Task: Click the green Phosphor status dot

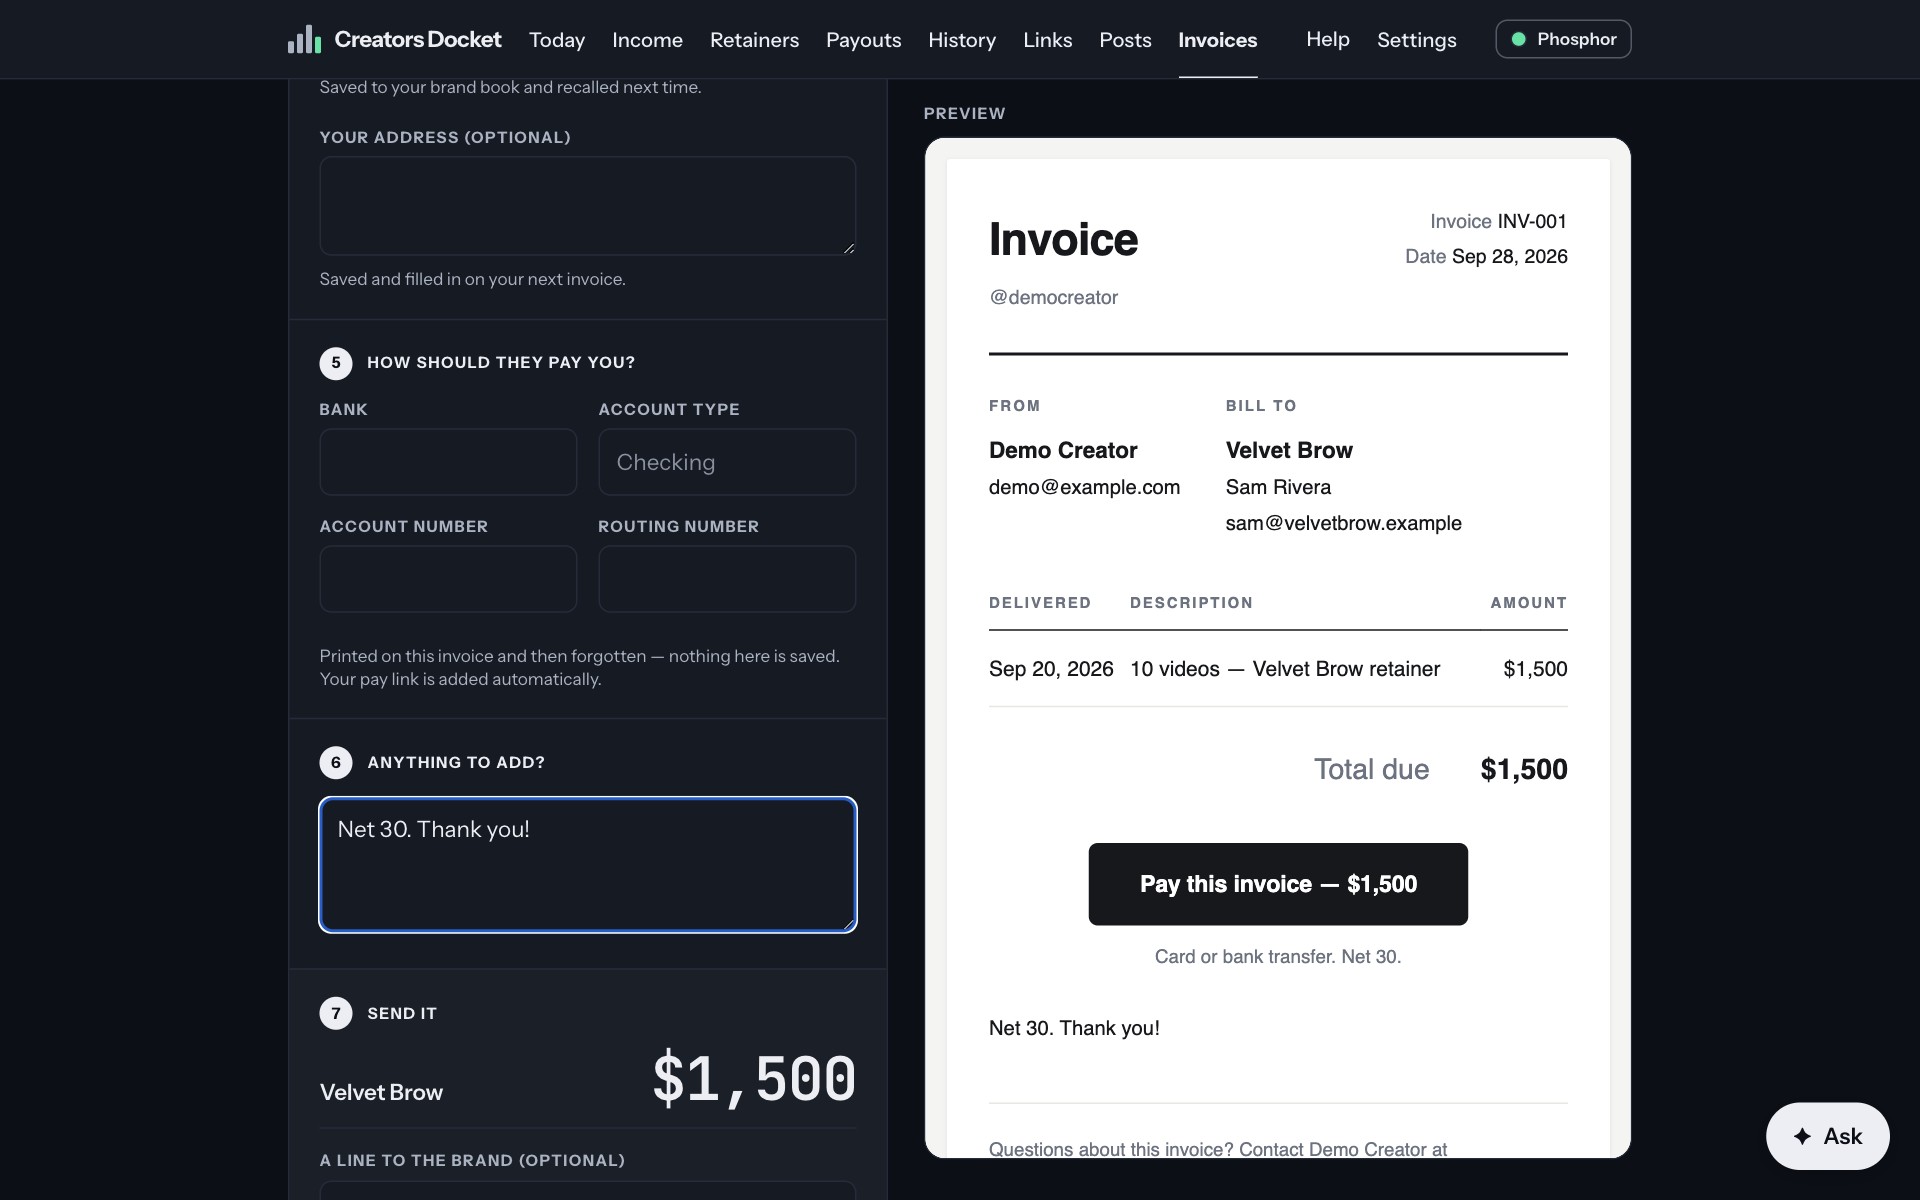Action: coord(1518,39)
